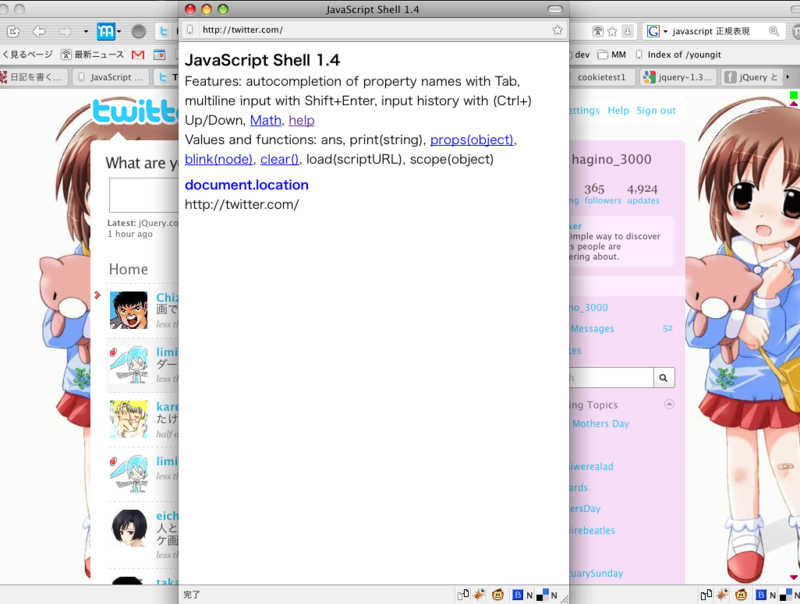Click the bookmark star in JavaScript Shell address bar

point(558,30)
